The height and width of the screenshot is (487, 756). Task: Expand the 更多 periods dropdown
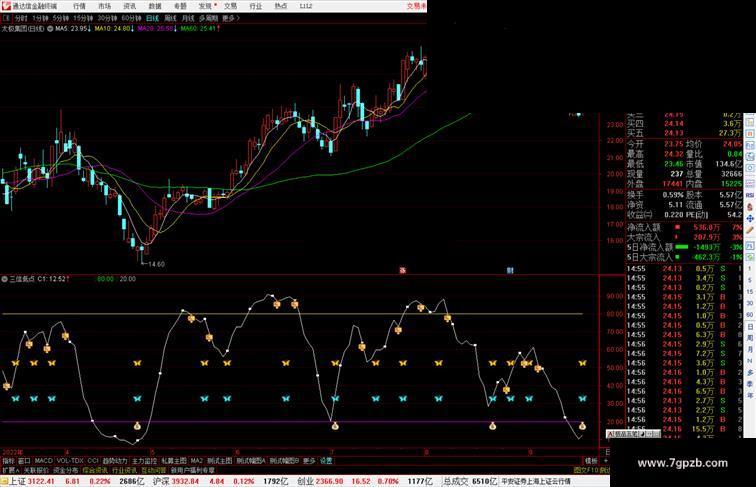(230, 18)
